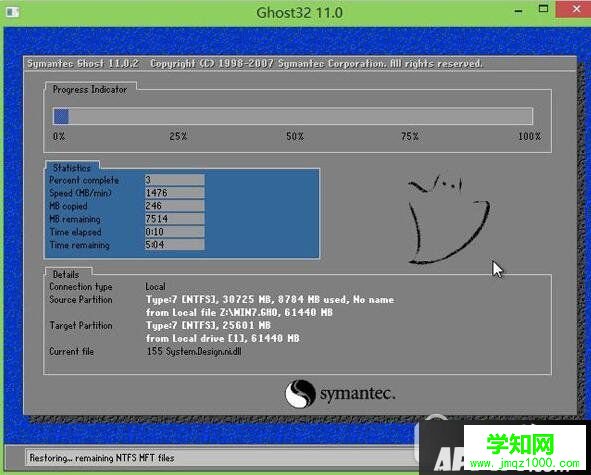
Task: Click the 0% progress scale label
Action: [x=59, y=136]
